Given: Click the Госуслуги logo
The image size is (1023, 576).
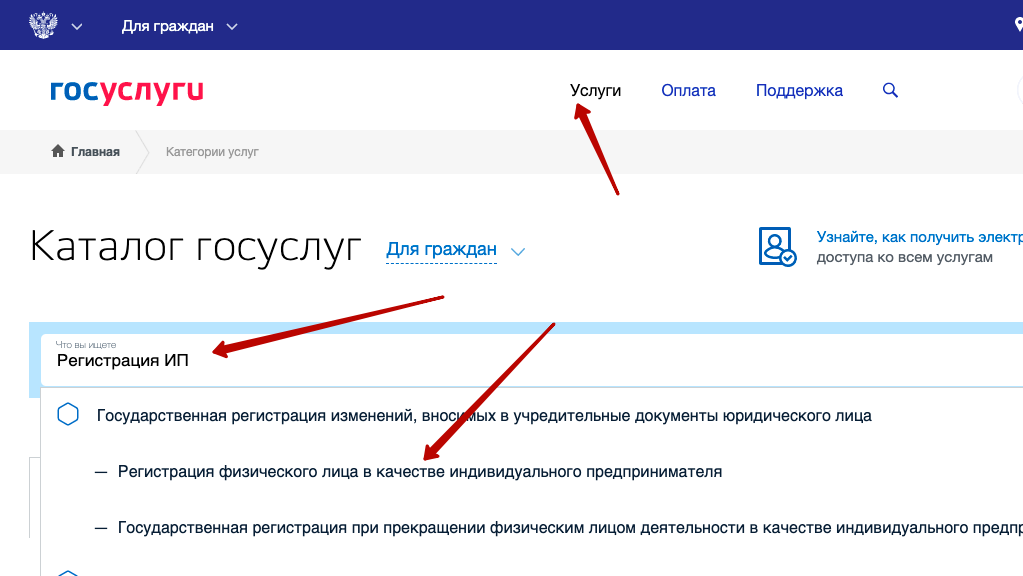Looking at the screenshot, I should click(x=127, y=91).
